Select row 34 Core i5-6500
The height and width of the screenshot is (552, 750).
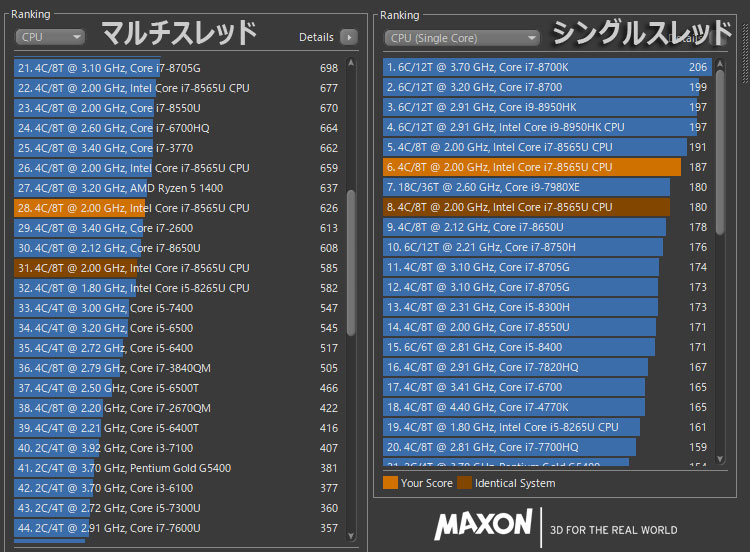click(x=178, y=328)
